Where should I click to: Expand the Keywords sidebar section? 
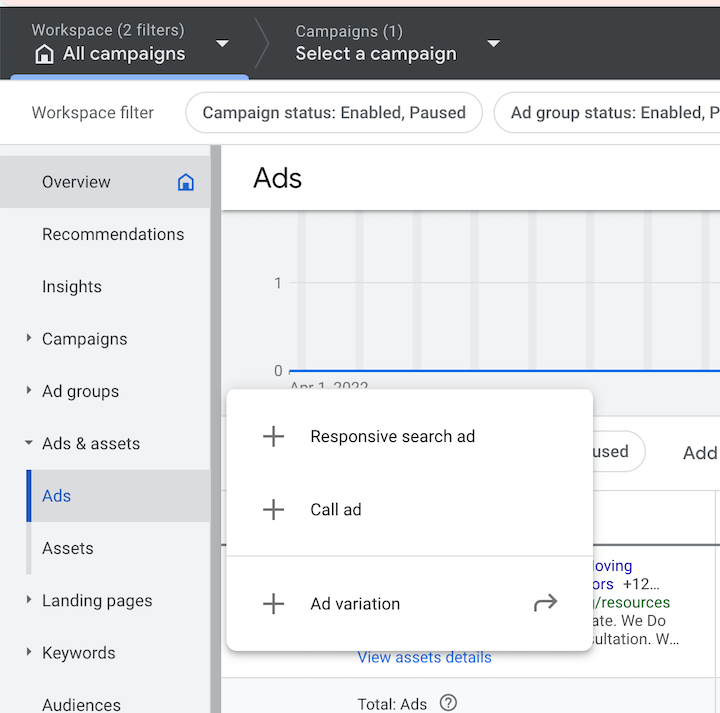[29, 652]
